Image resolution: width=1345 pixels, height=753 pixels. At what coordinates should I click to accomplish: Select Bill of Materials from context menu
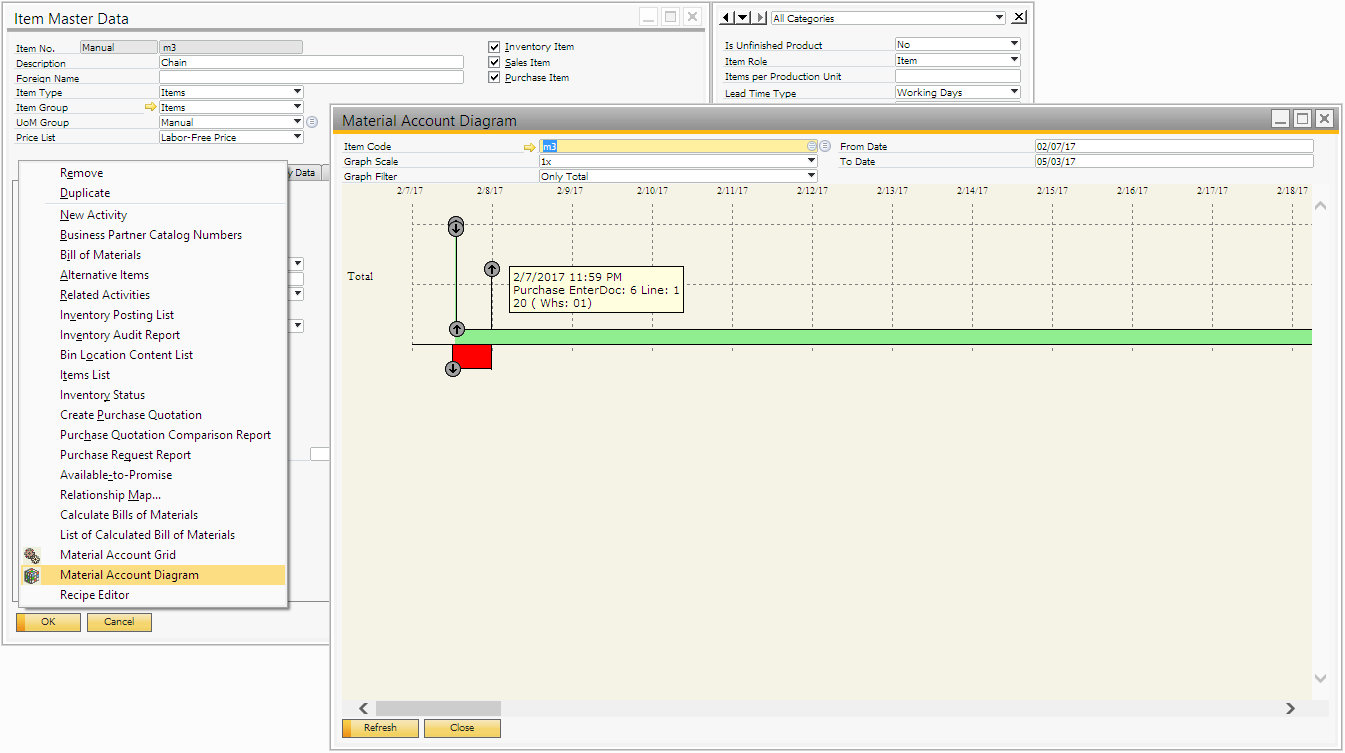(x=100, y=255)
